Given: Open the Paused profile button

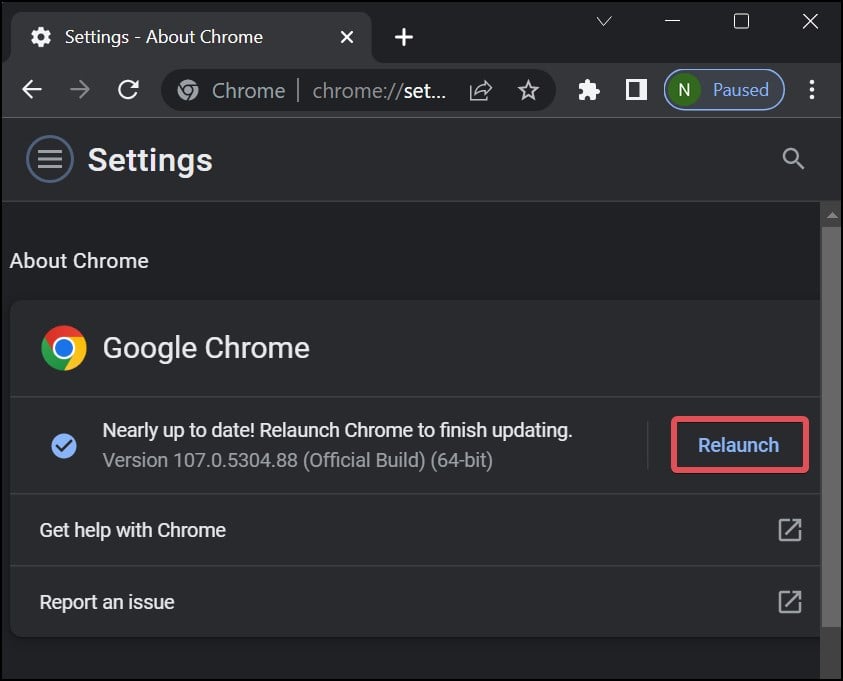Looking at the screenshot, I should (x=724, y=90).
